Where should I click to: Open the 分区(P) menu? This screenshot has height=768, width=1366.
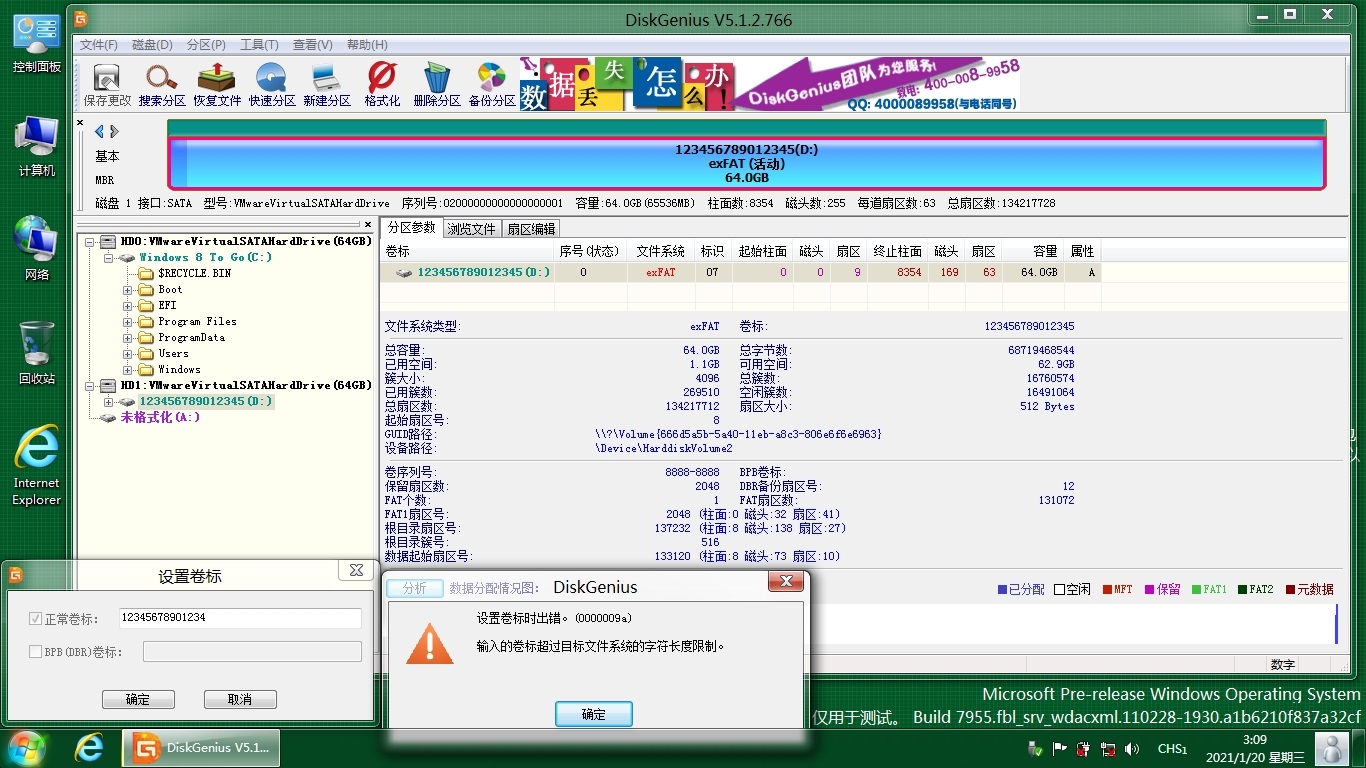point(206,45)
